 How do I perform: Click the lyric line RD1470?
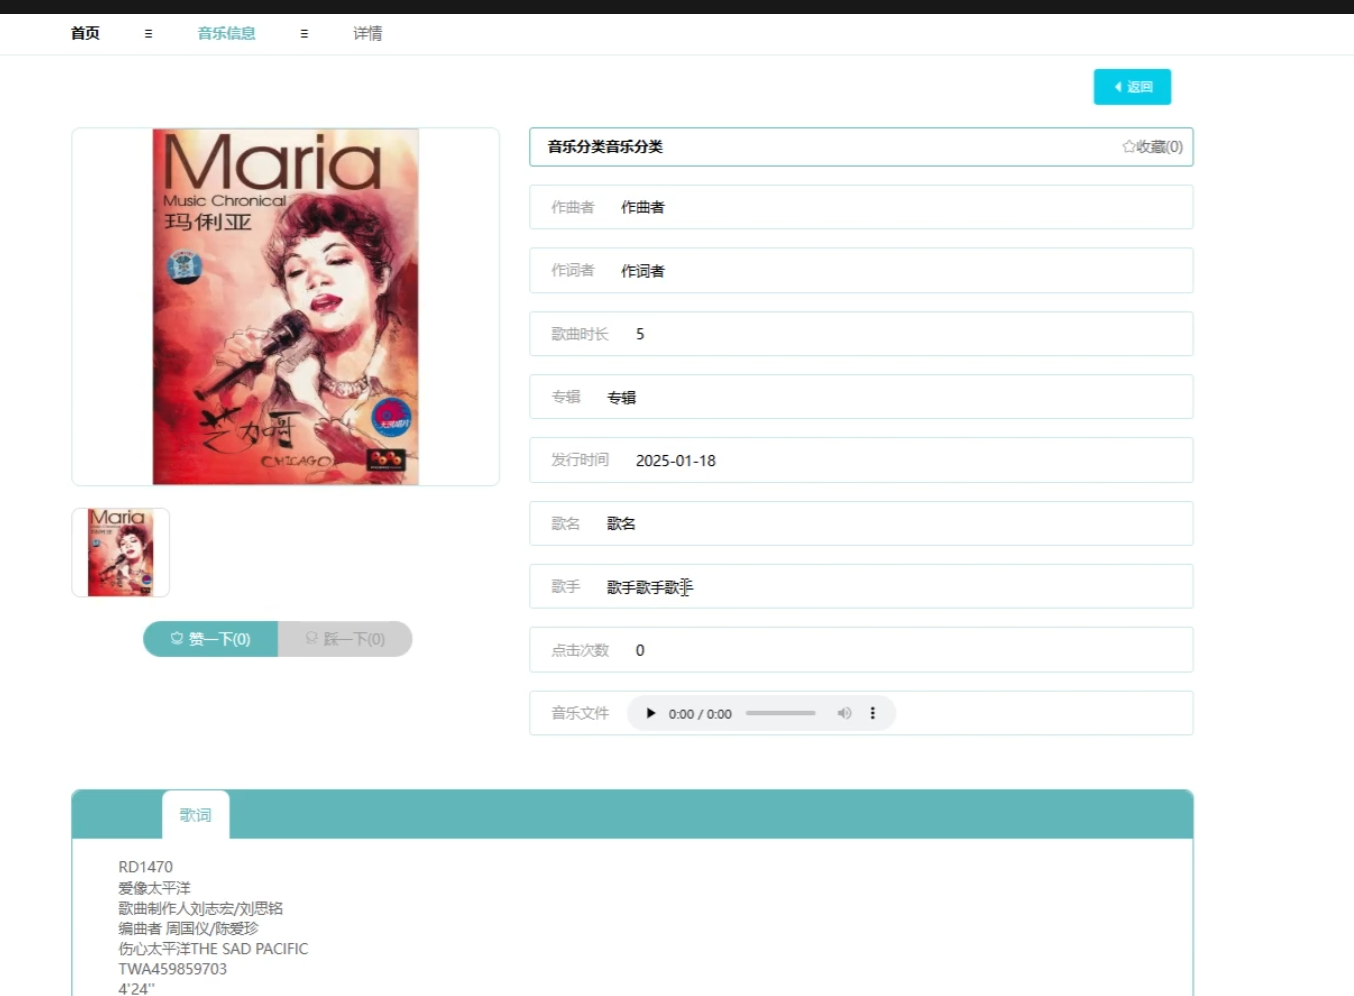point(145,867)
